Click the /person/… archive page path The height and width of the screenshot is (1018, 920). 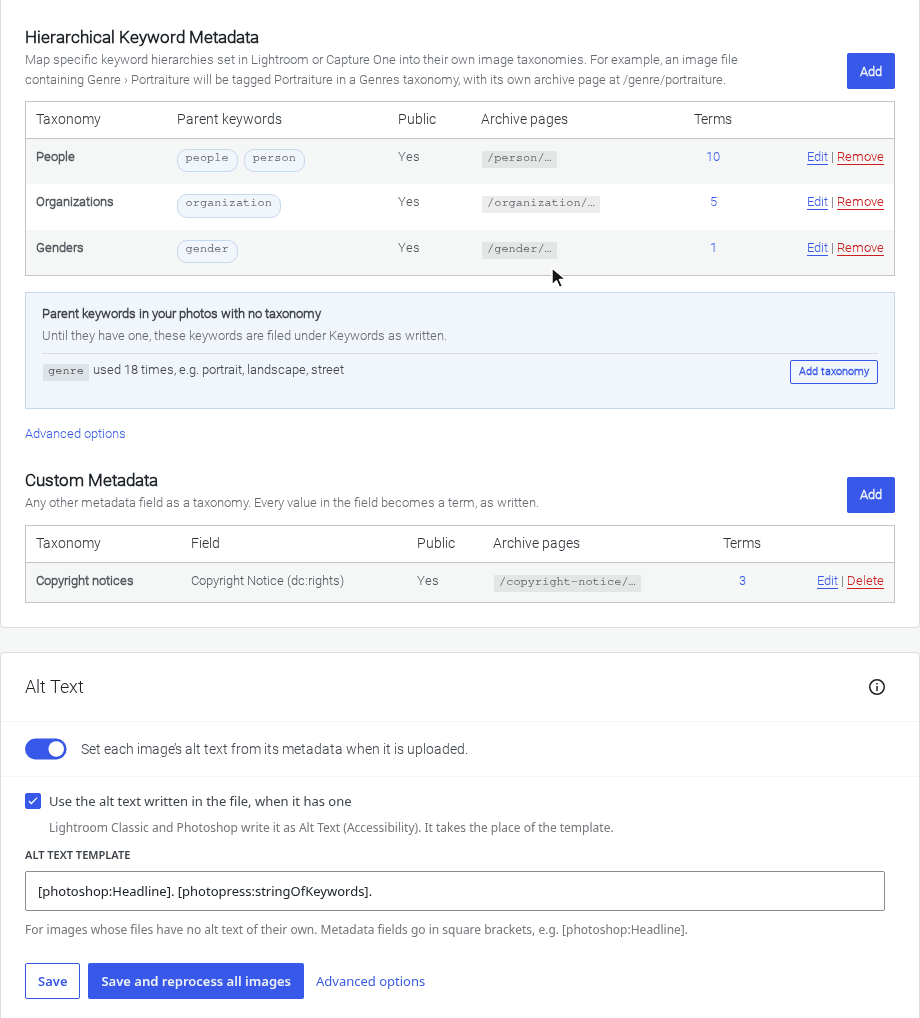pos(519,158)
